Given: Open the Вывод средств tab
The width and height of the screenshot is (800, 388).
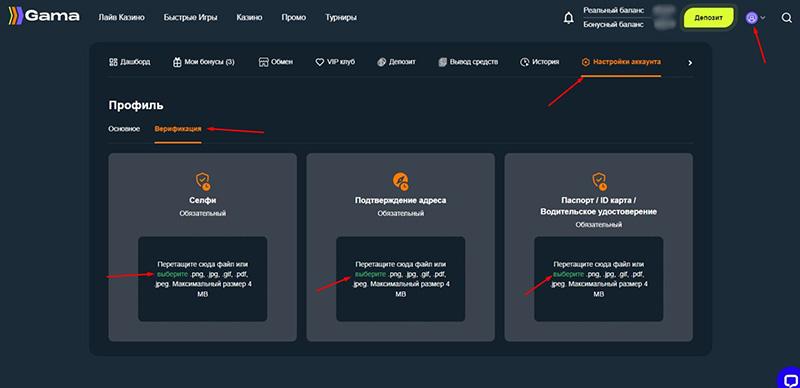Looking at the screenshot, I should point(468,62).
